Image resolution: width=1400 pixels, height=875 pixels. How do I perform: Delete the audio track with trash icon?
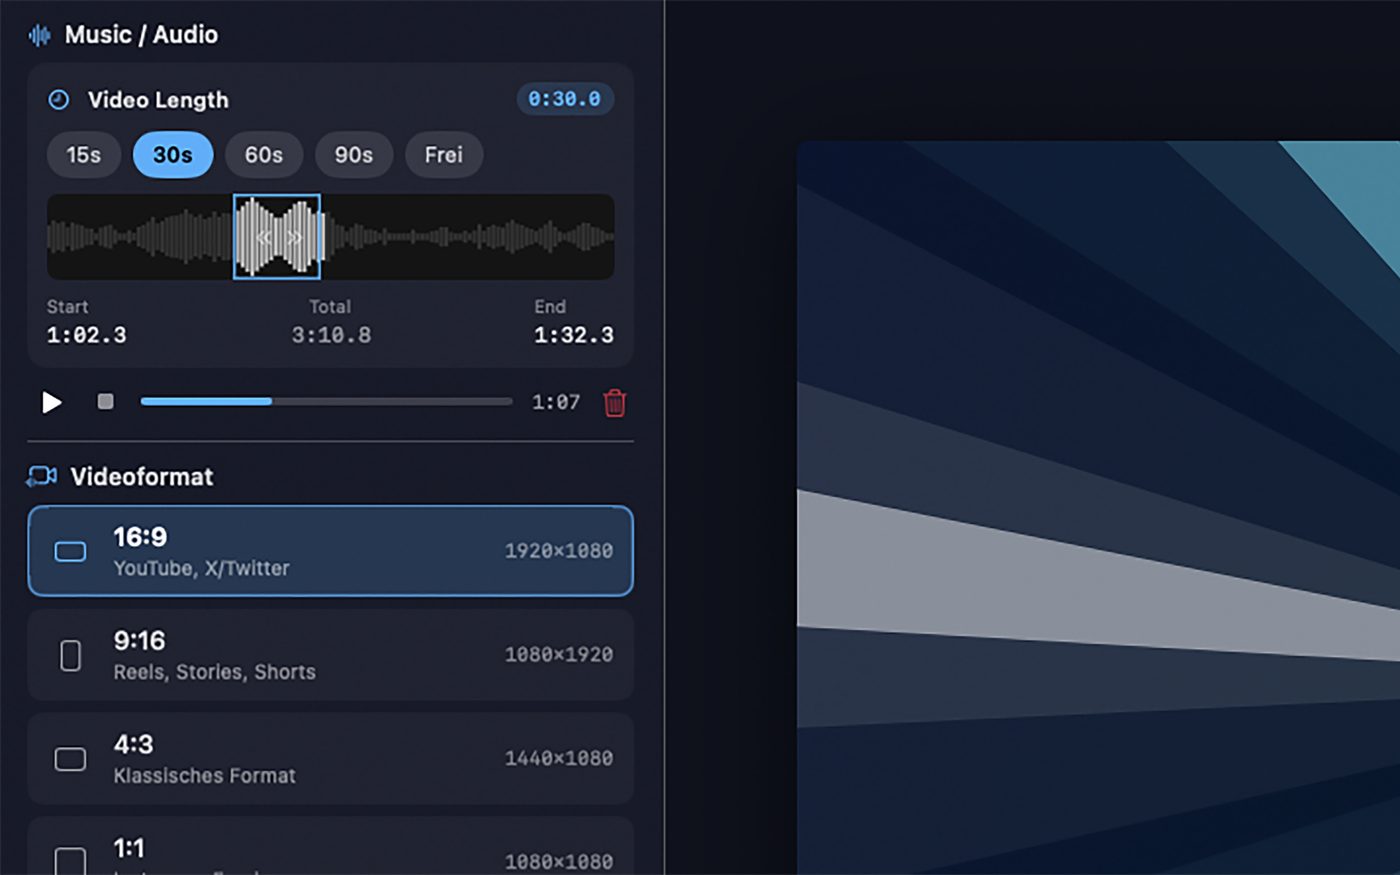614,403
